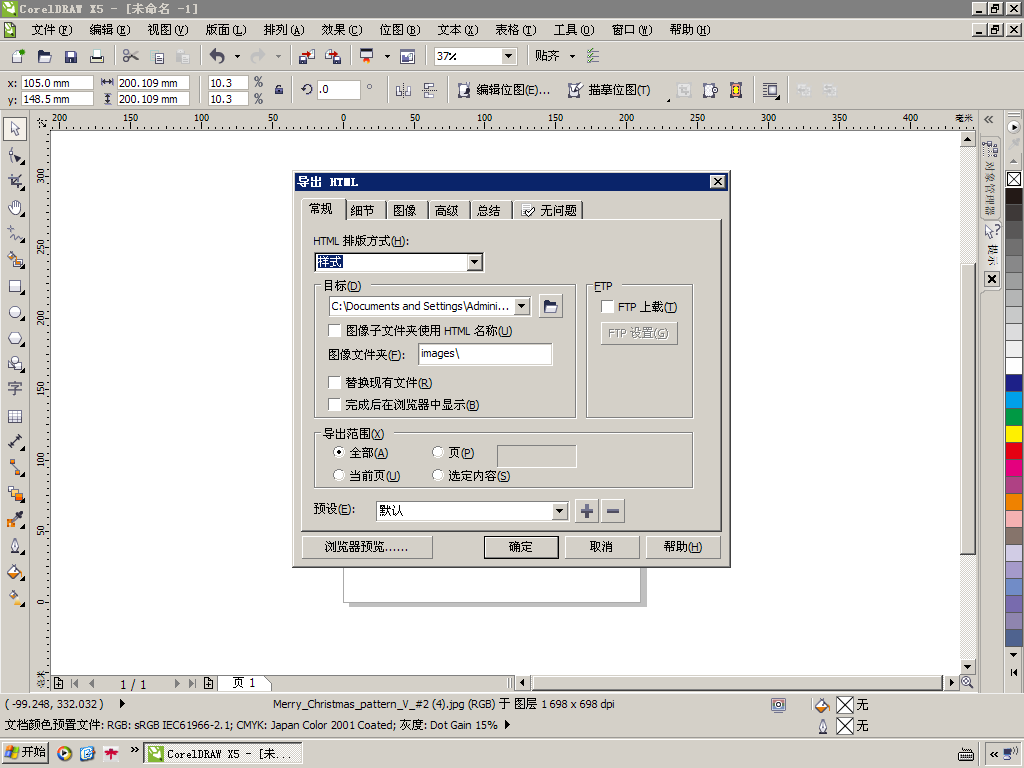This screenshot has height=768, width=1024.
Task: Click the Export toolbar icon
Action: click(333, 56)
